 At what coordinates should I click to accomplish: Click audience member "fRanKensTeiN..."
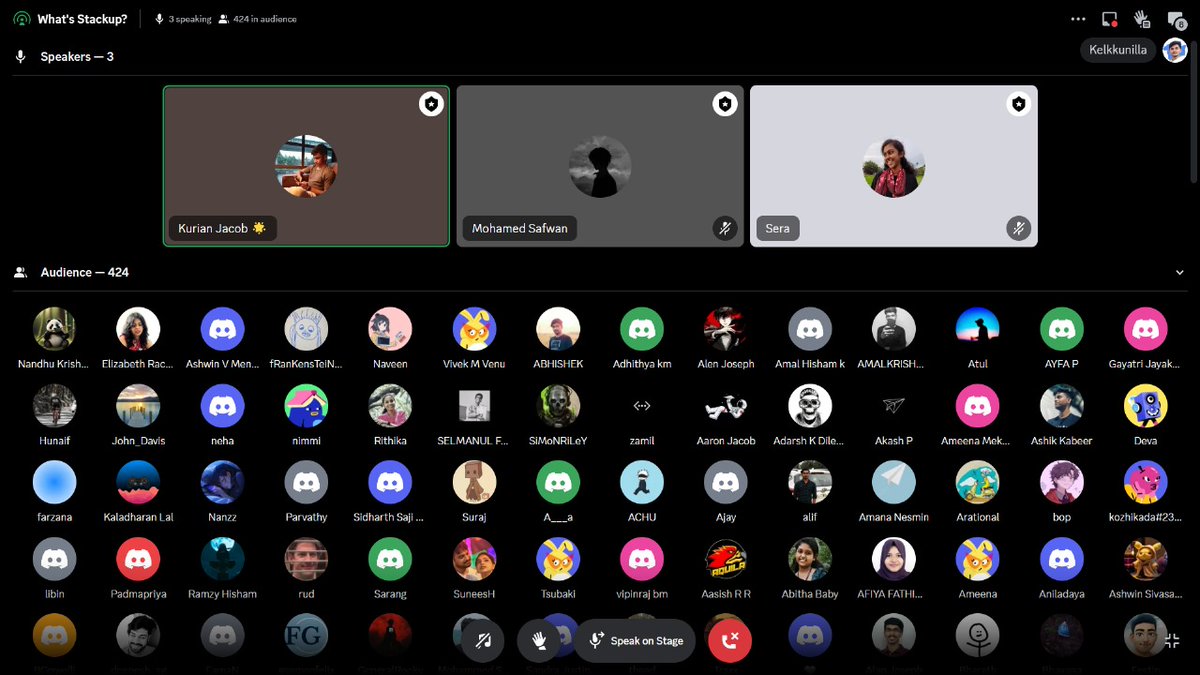306,339
